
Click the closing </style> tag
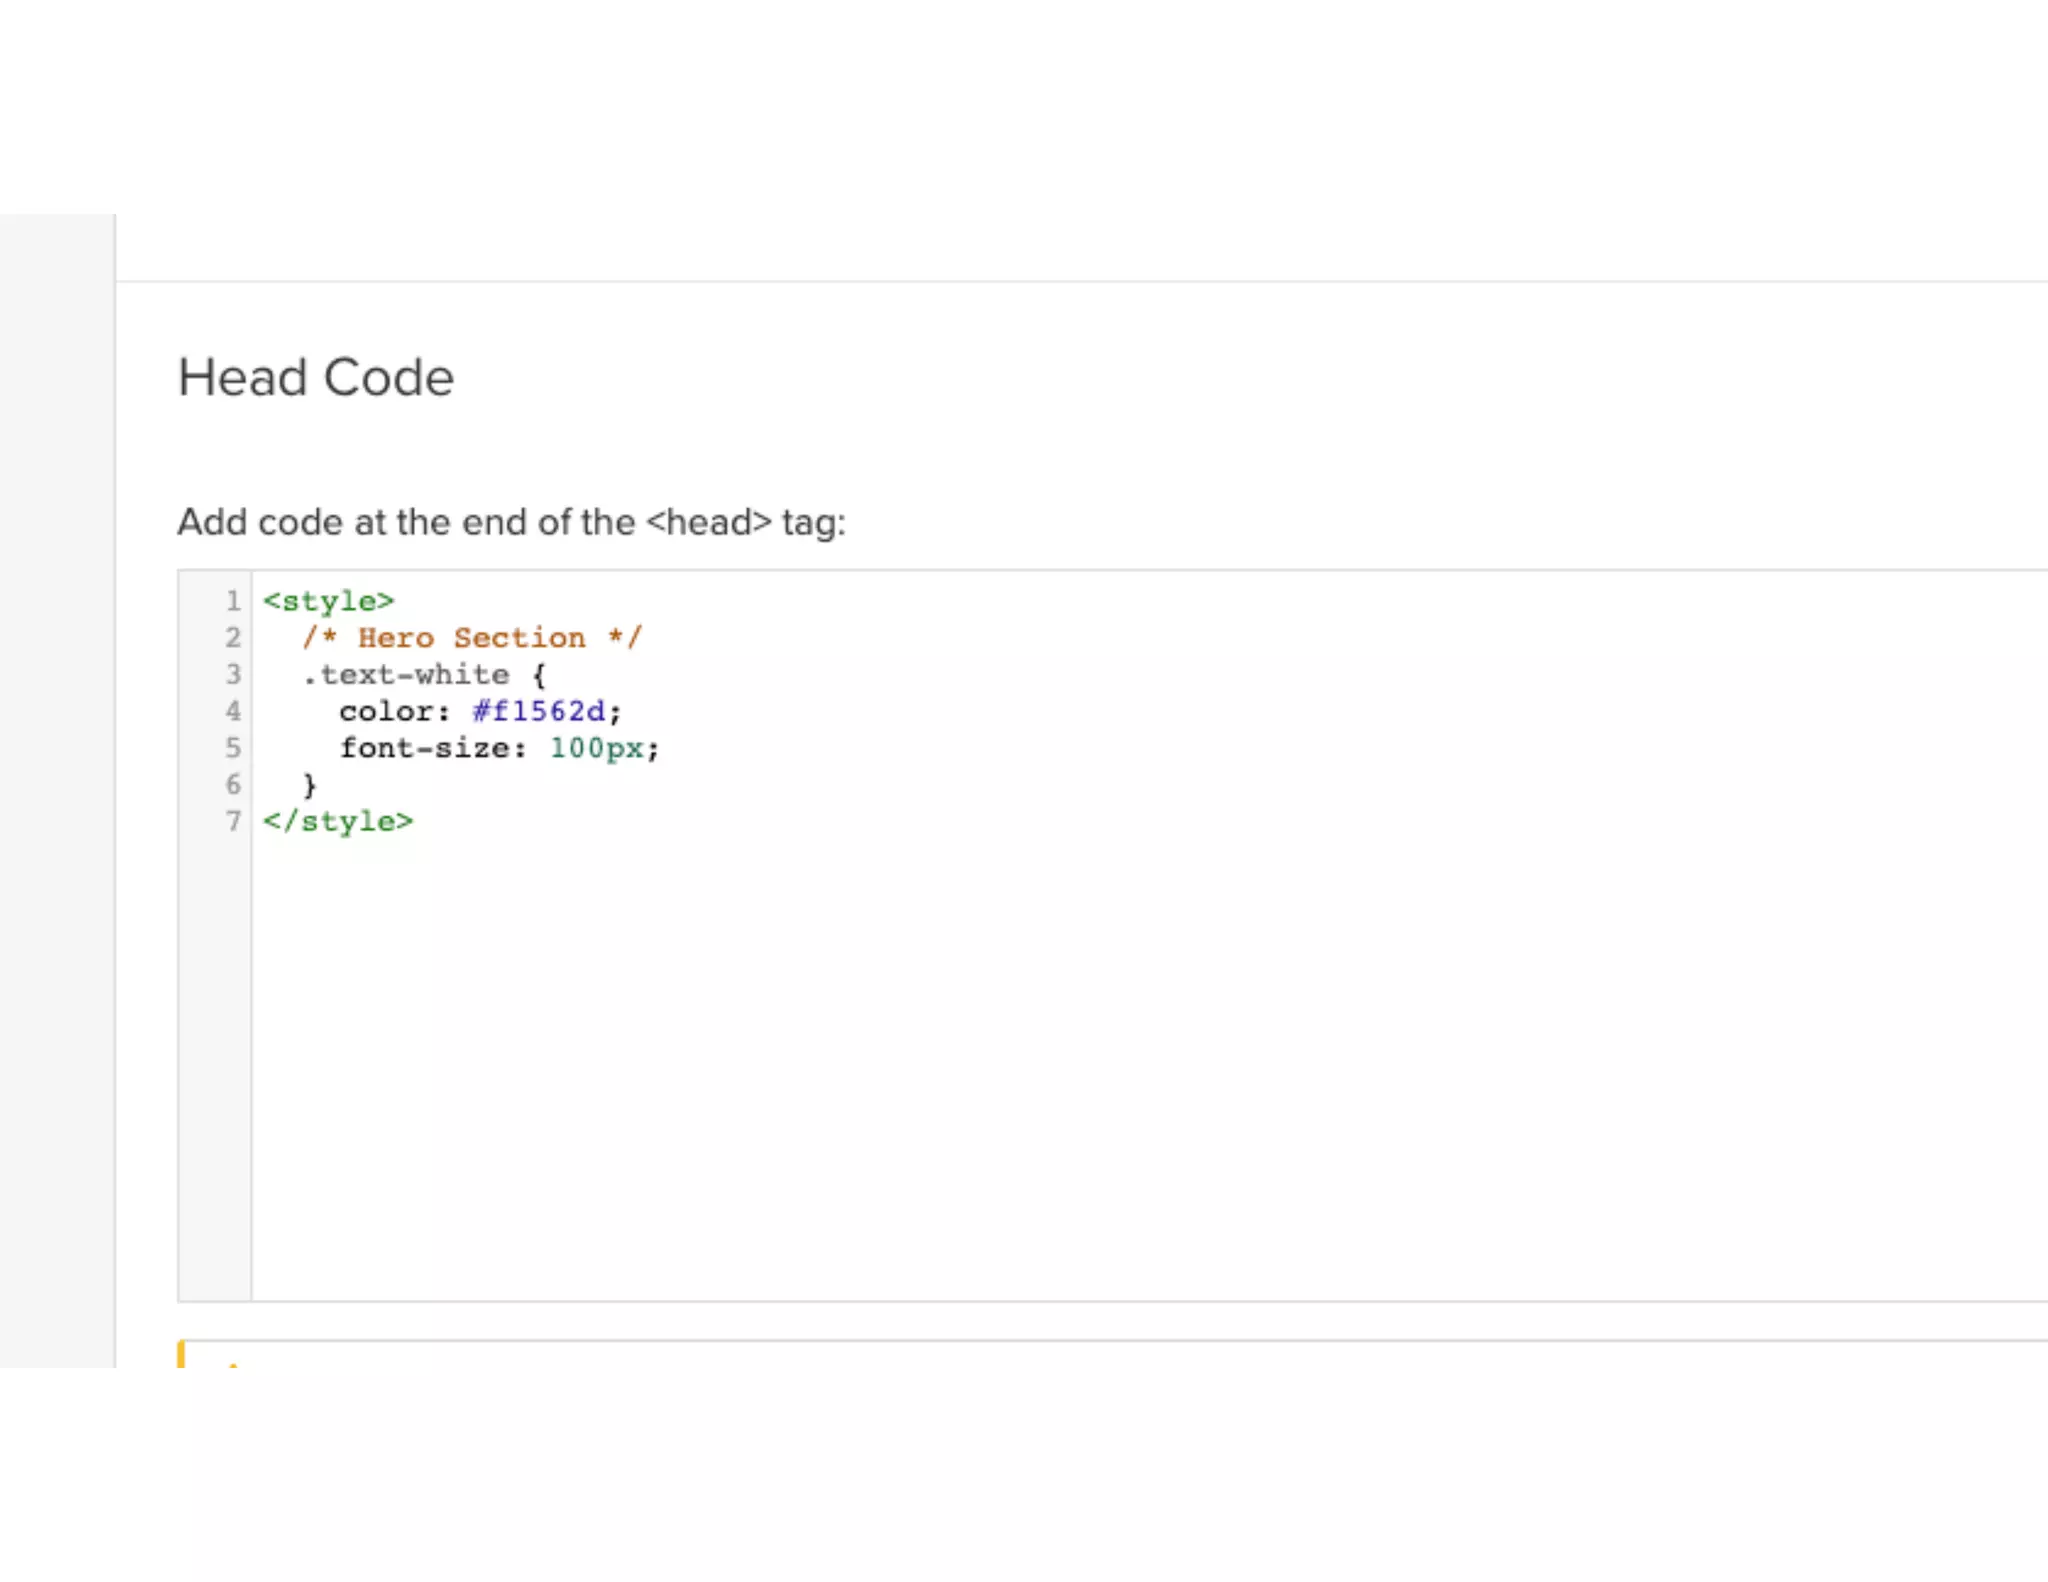pyautogui.click(x=337, y=821)
